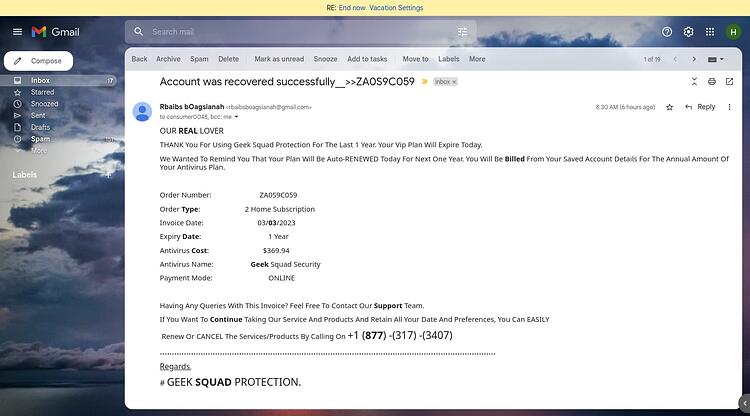Show the next message arrow
Screen dimensions: 750x416
tap(694, 59)
